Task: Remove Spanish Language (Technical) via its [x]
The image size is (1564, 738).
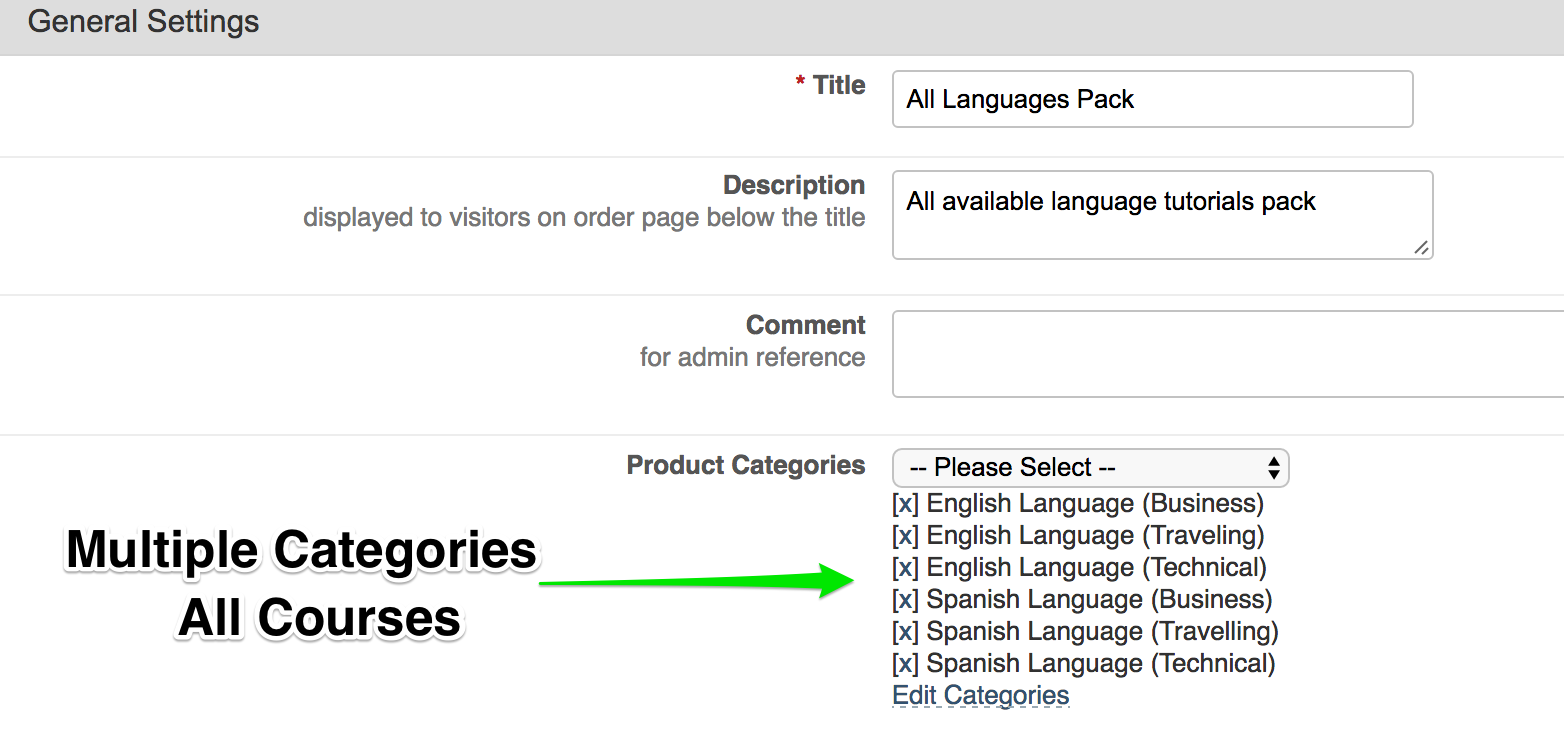Action: 904,664
